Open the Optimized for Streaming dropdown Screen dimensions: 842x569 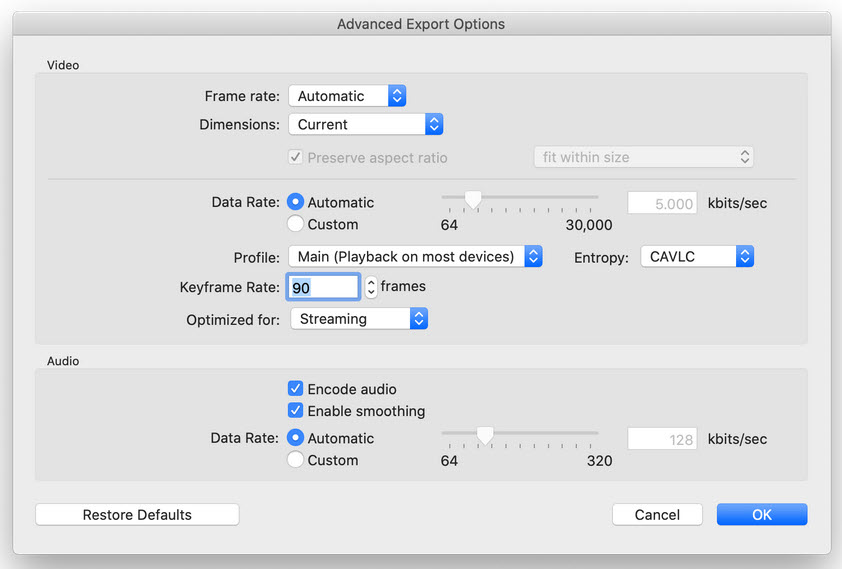click(x=359, y=319)
